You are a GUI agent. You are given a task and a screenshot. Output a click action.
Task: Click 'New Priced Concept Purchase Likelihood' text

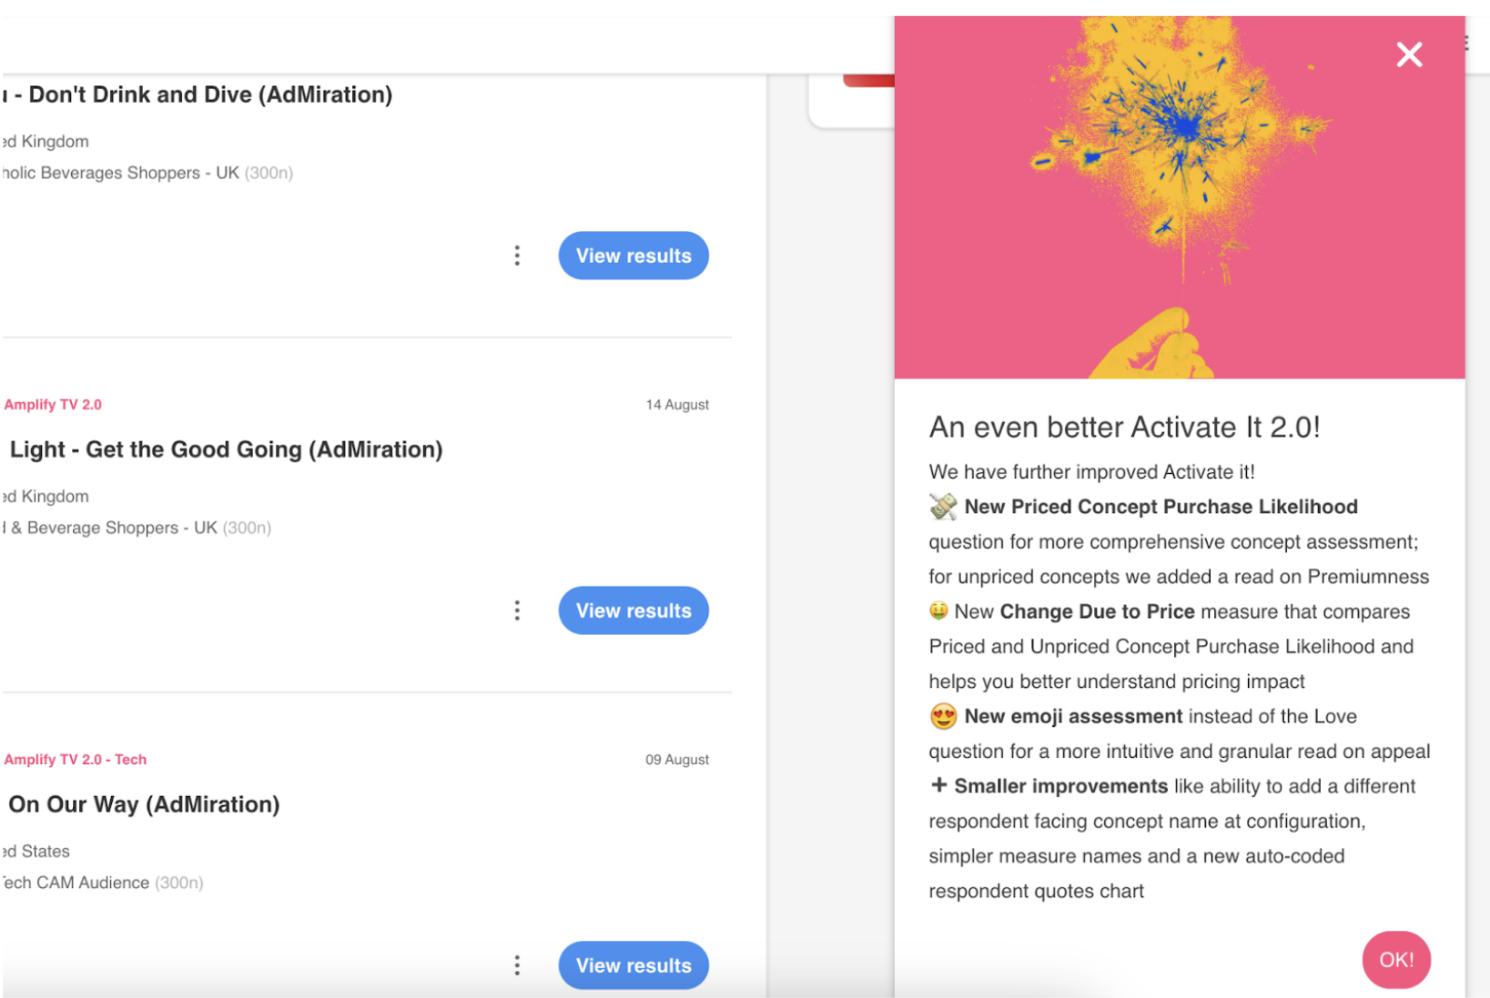tap(1161, 507)
